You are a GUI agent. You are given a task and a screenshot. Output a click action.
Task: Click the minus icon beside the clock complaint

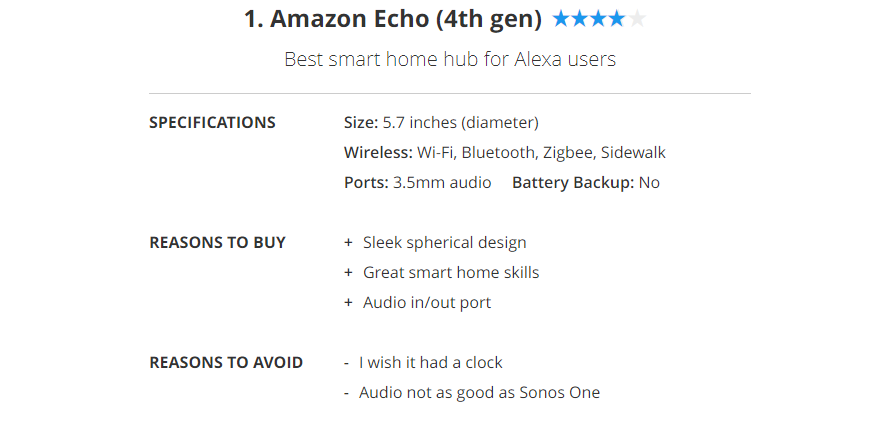pyautogui.click(x=346, y=363)
